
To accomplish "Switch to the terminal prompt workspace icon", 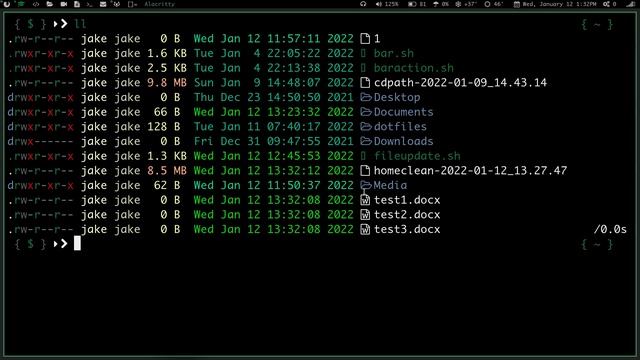I will pos(89,4).
